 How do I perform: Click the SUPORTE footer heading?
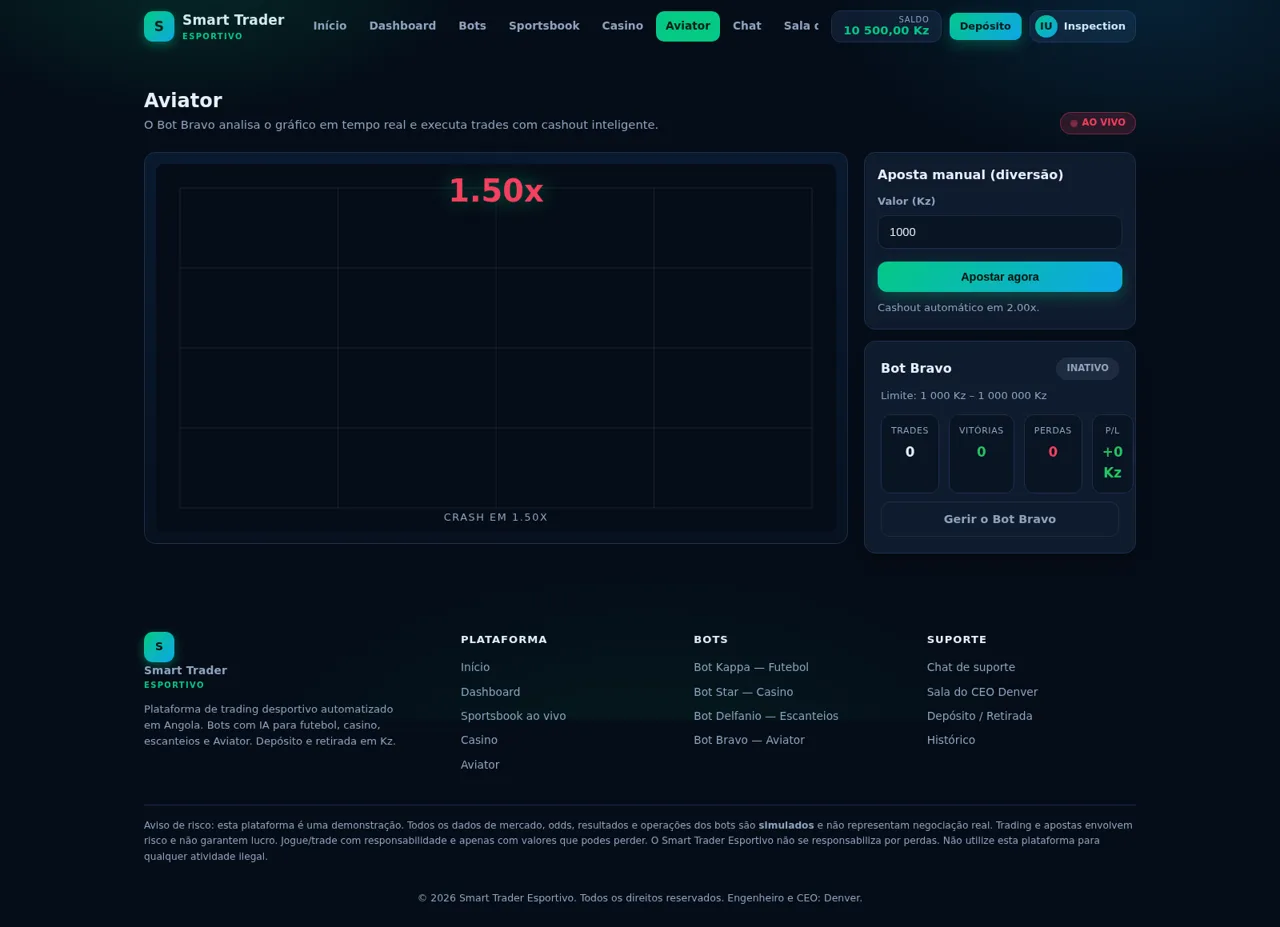[957, 640]
